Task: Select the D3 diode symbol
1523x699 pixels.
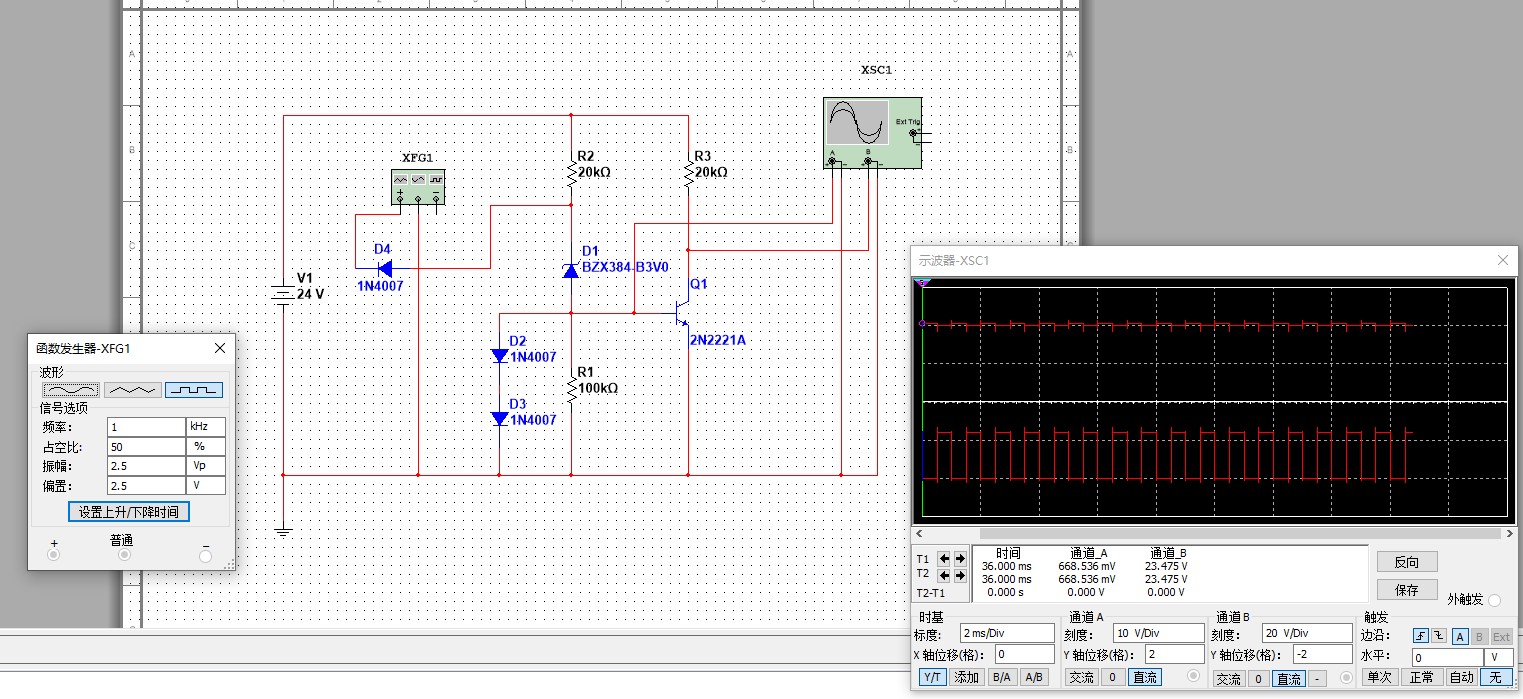Action: 500,419
